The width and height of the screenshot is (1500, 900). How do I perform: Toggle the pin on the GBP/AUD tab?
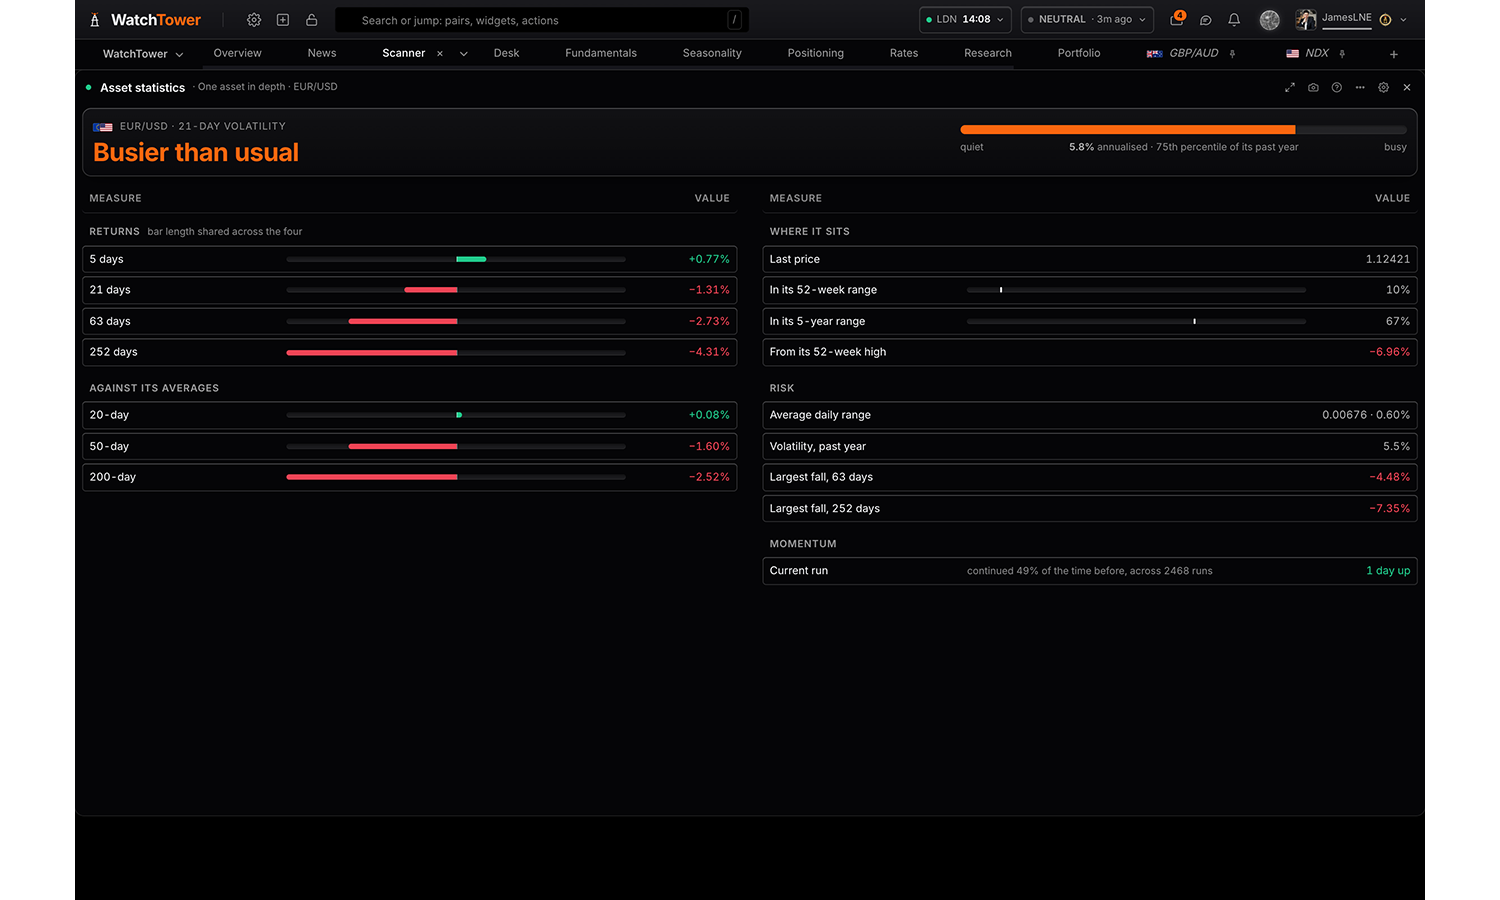(x=1233, y=54)
